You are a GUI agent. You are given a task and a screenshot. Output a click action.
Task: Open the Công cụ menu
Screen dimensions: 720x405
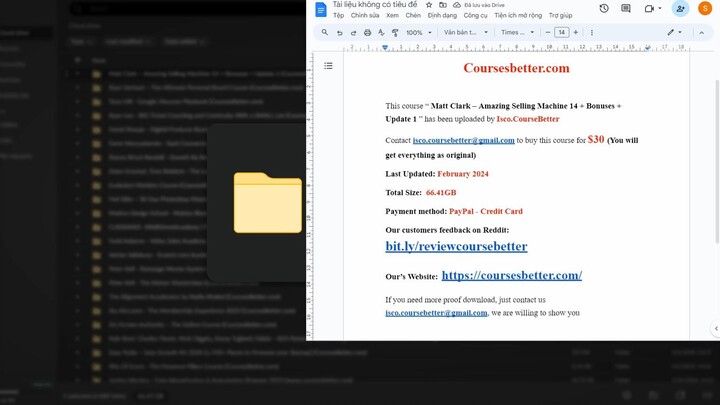pyautogui.click(x=475, y=15)
